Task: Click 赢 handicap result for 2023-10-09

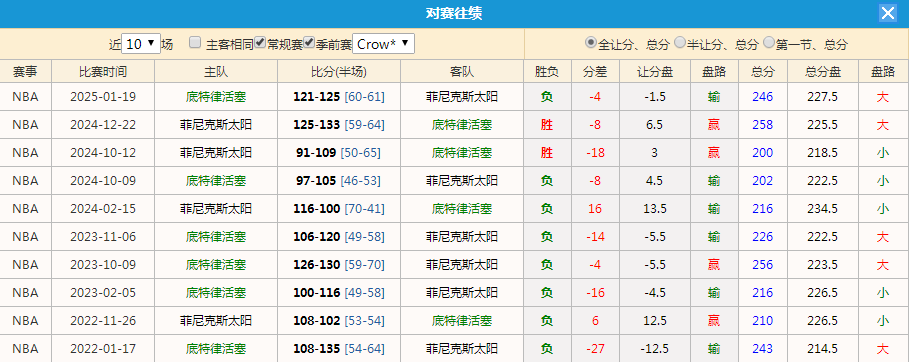Action: (714, 265)
